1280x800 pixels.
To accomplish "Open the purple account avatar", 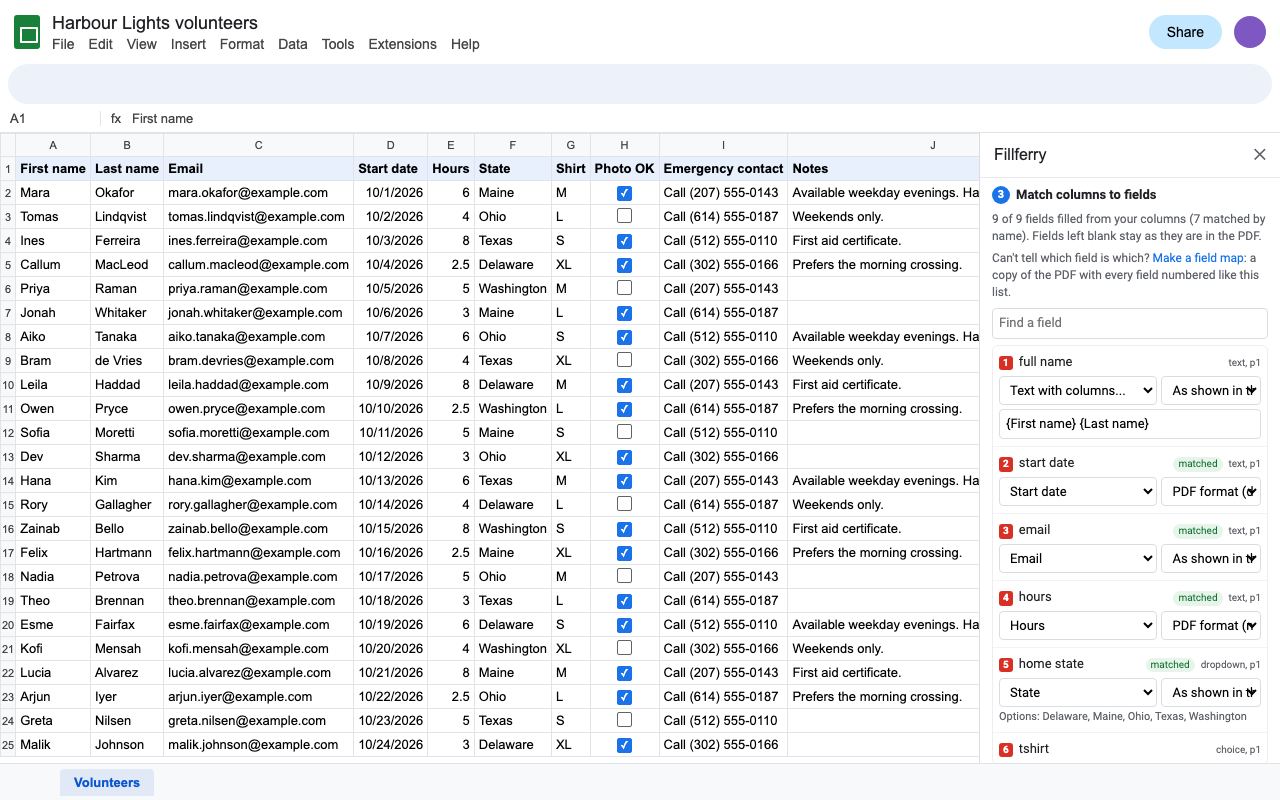I will 1250,32.
